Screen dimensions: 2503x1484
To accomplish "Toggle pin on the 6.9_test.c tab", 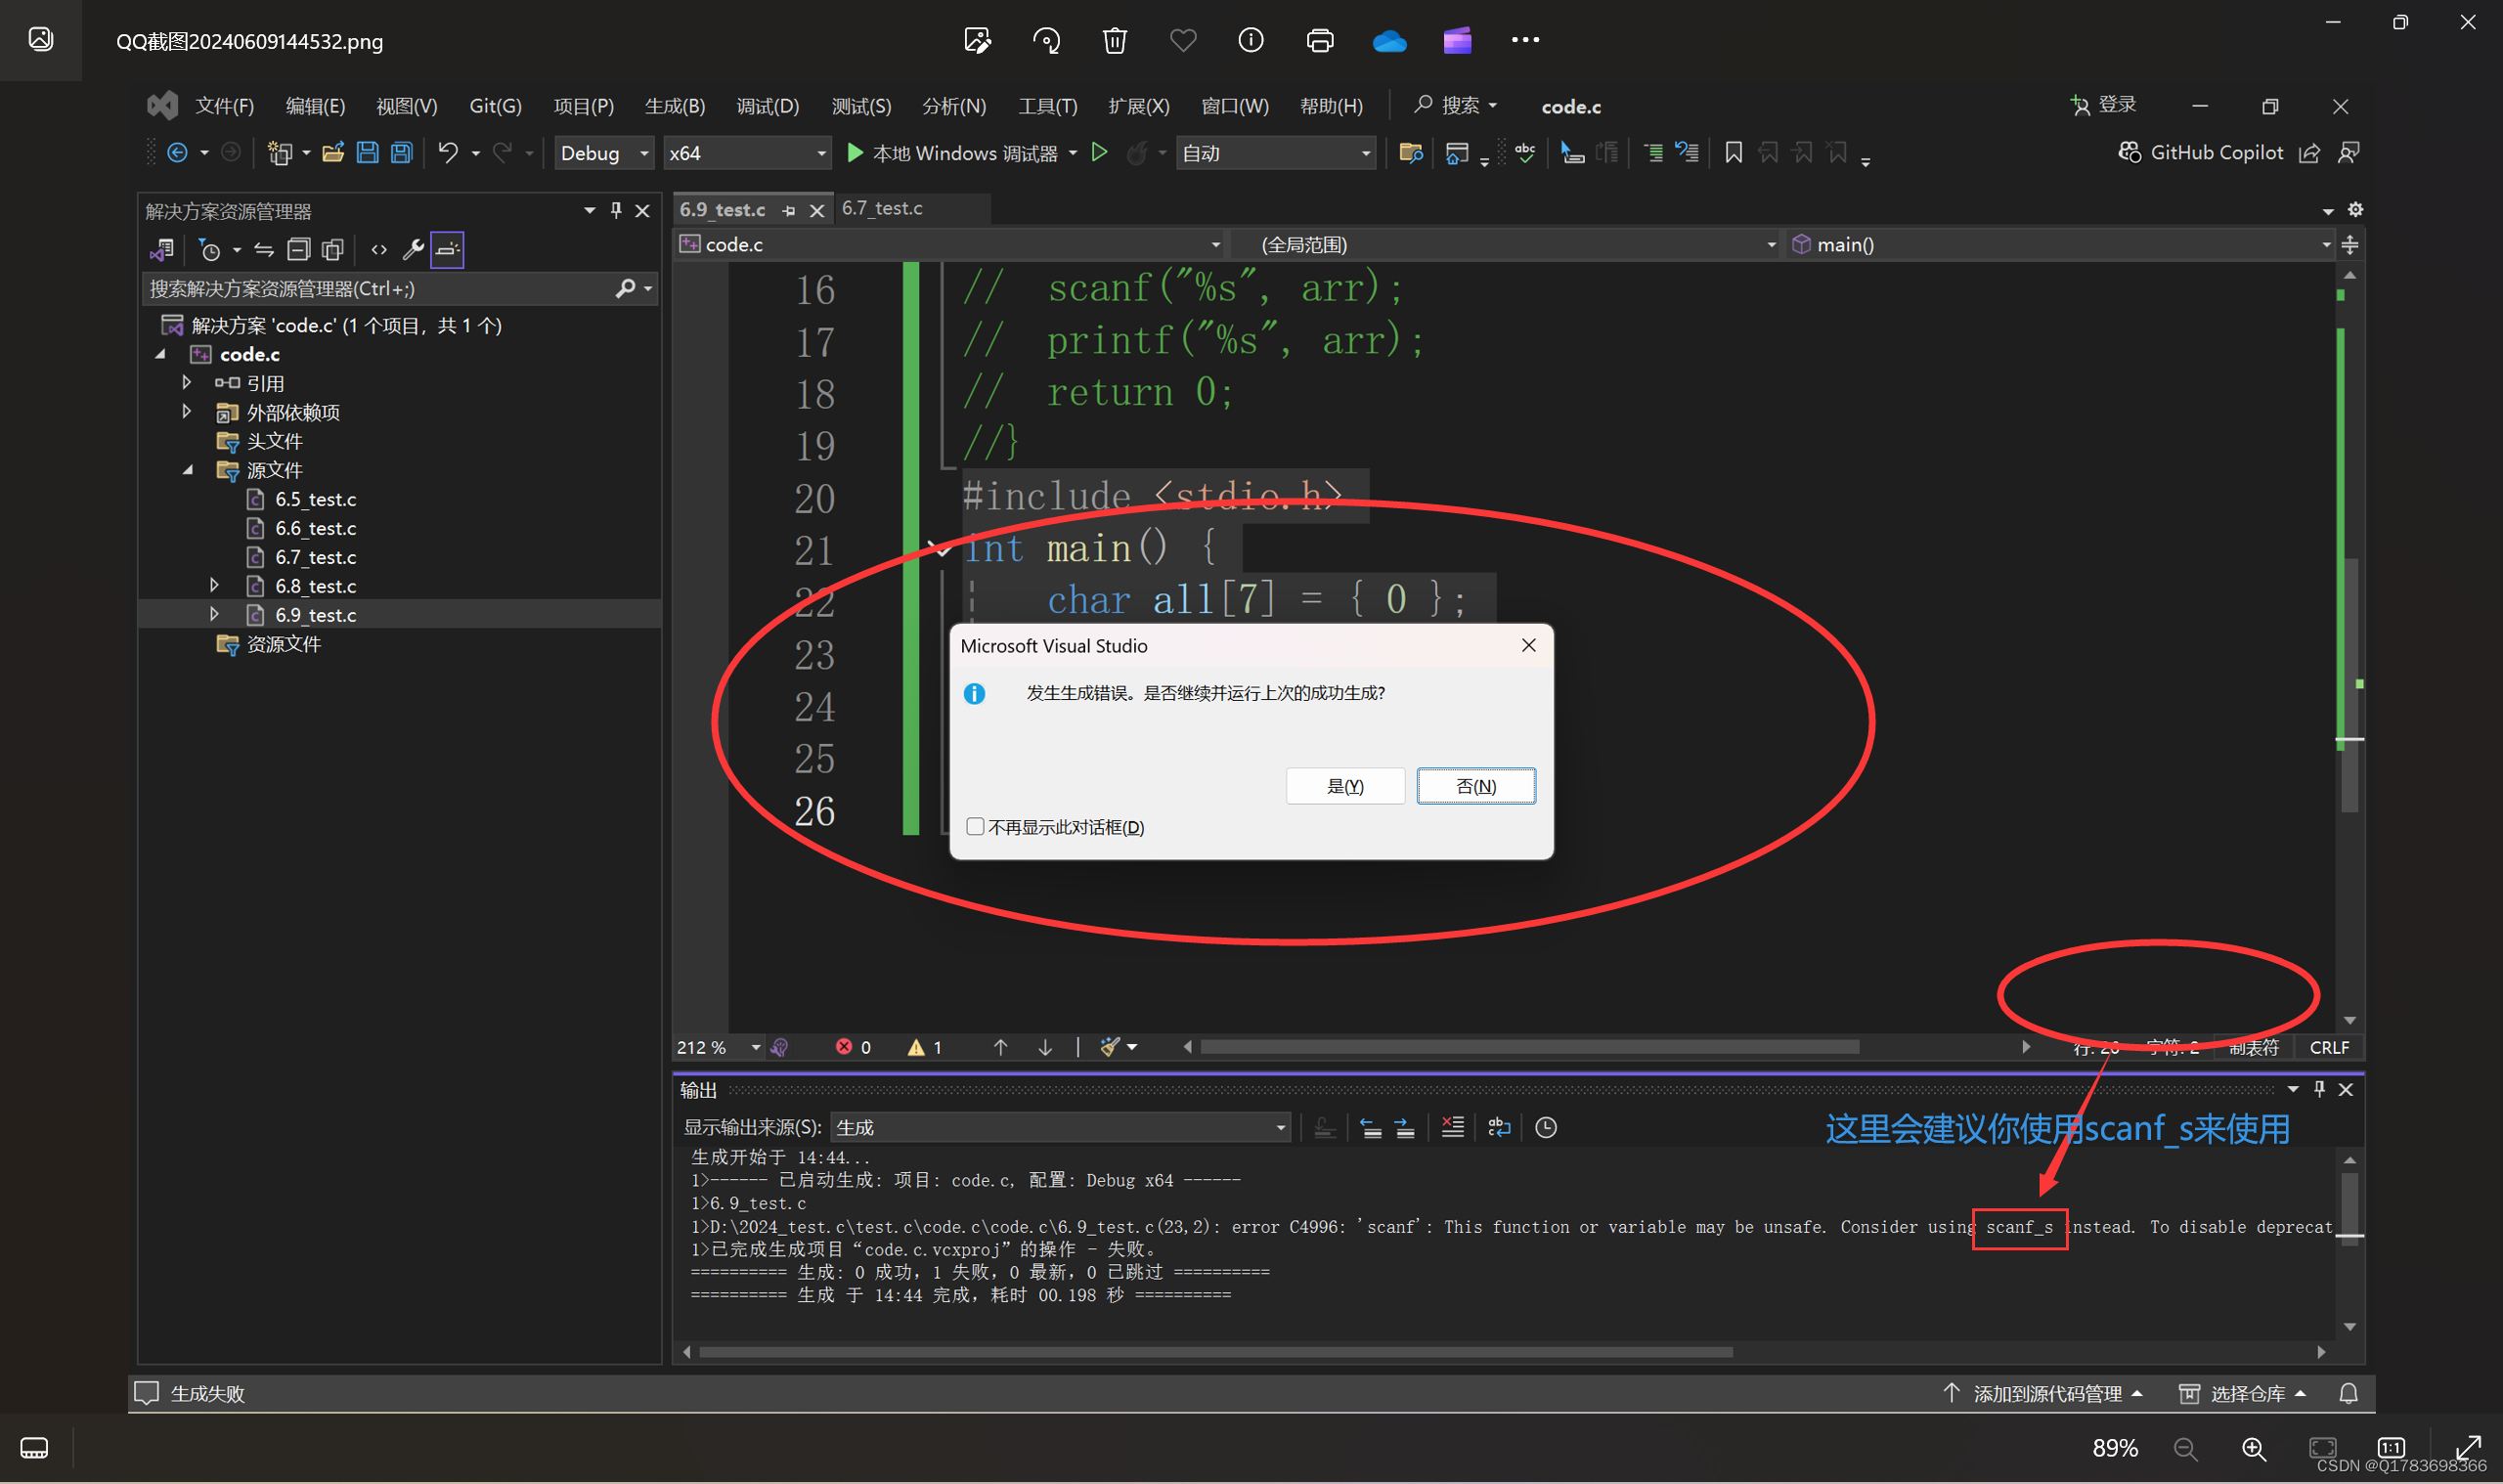I will click(789, 210).
